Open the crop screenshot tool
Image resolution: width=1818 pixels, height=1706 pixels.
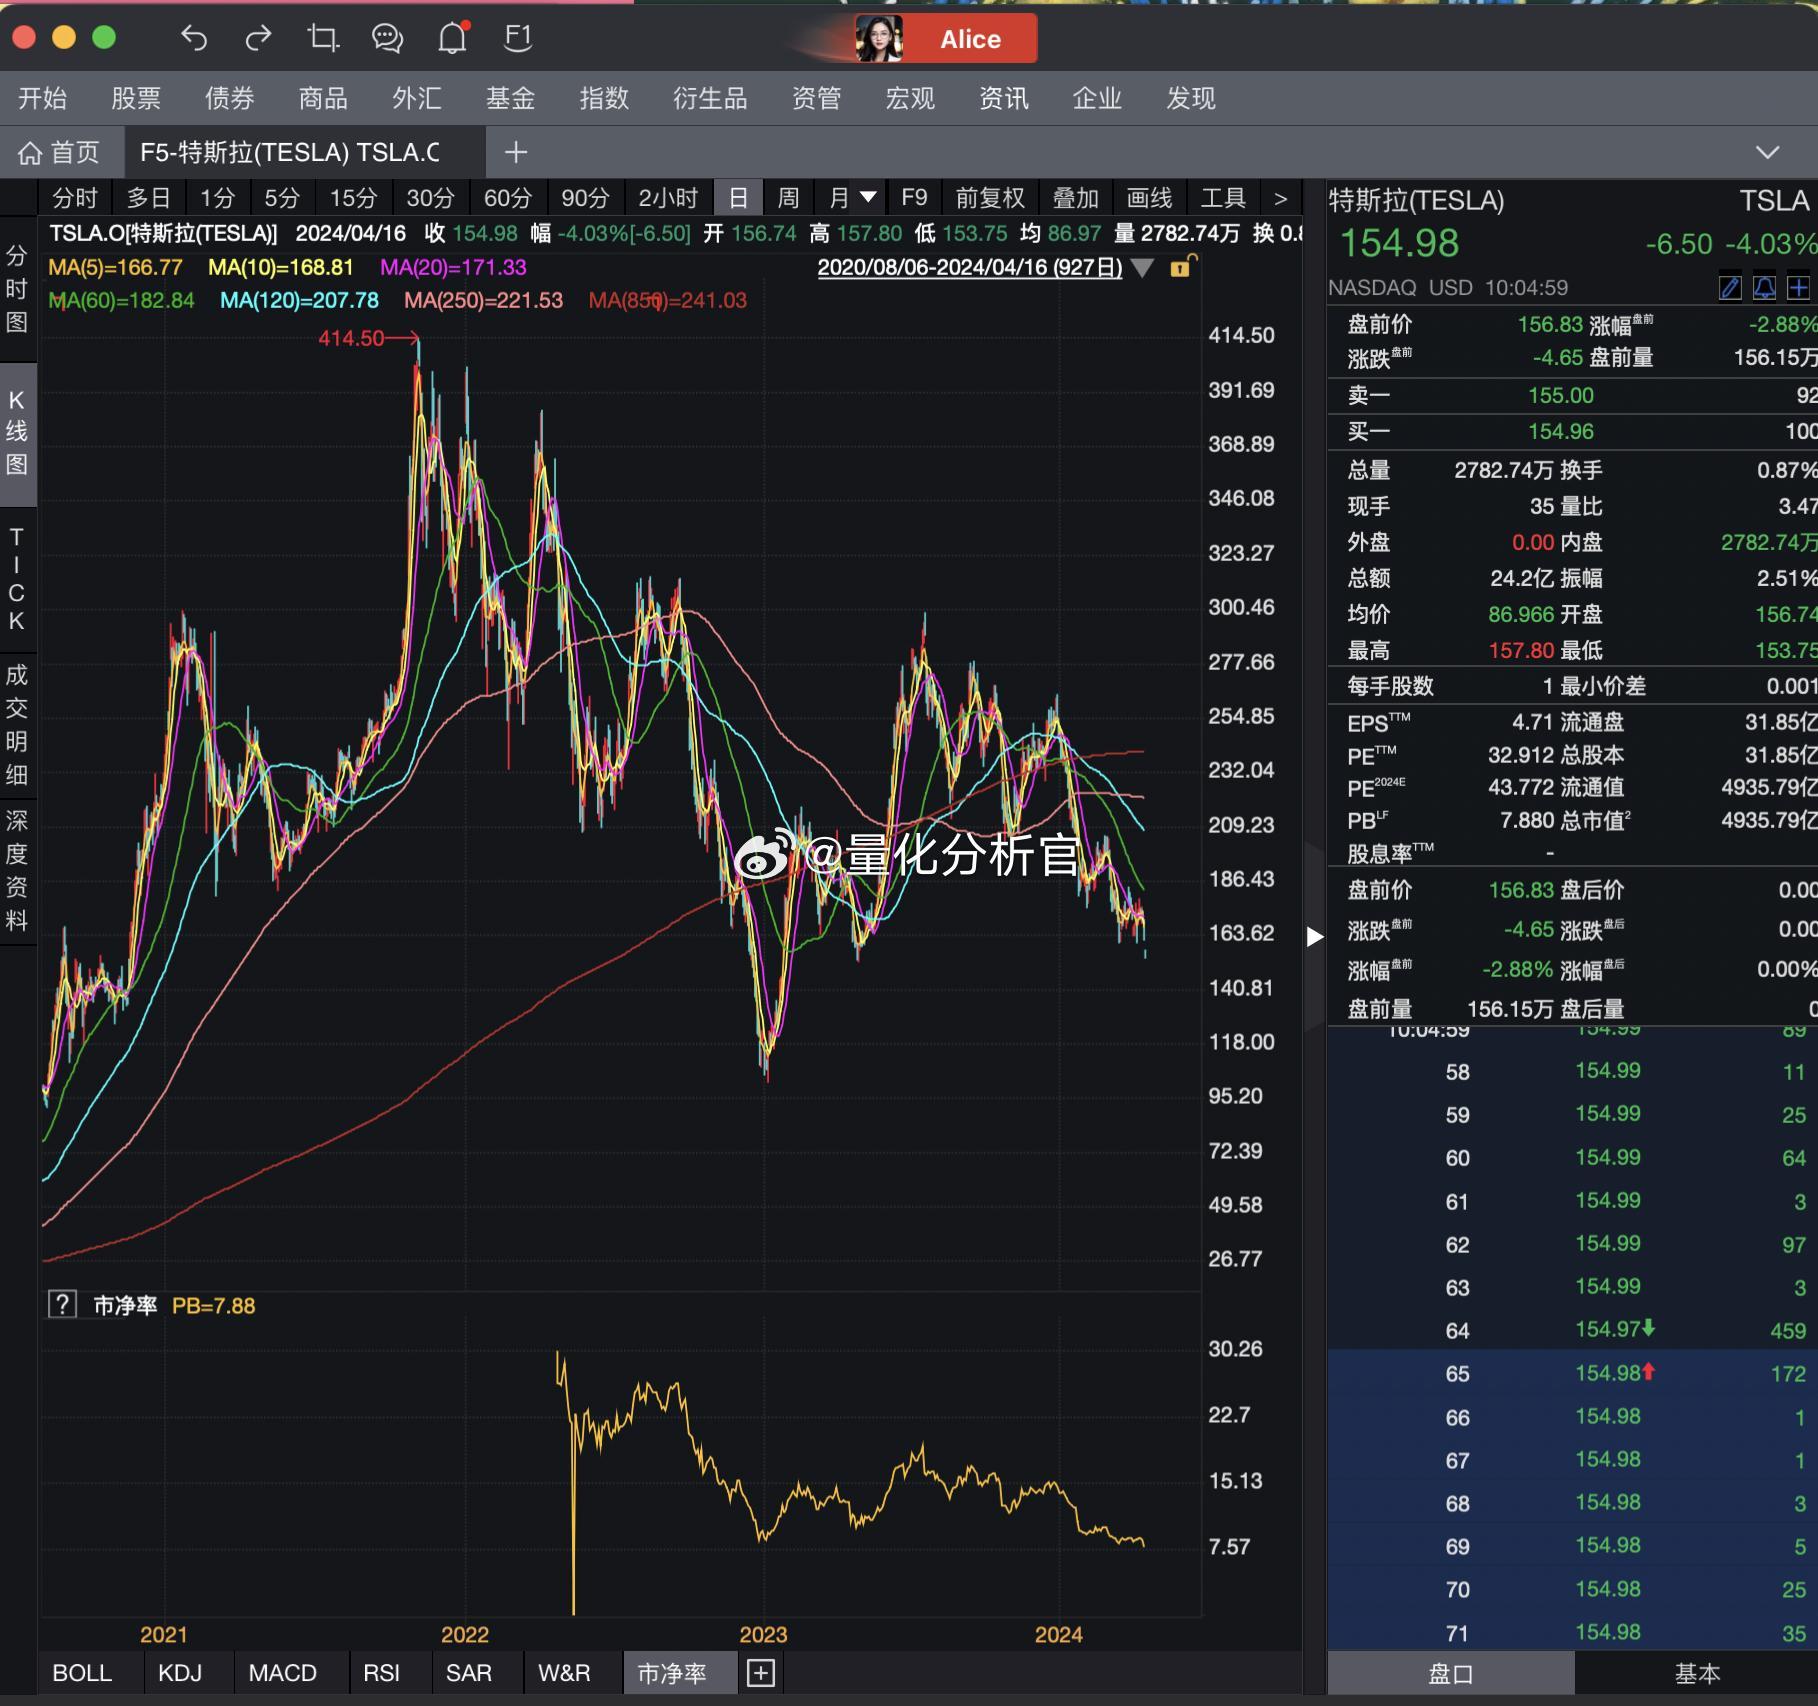[x=323, y=38]
